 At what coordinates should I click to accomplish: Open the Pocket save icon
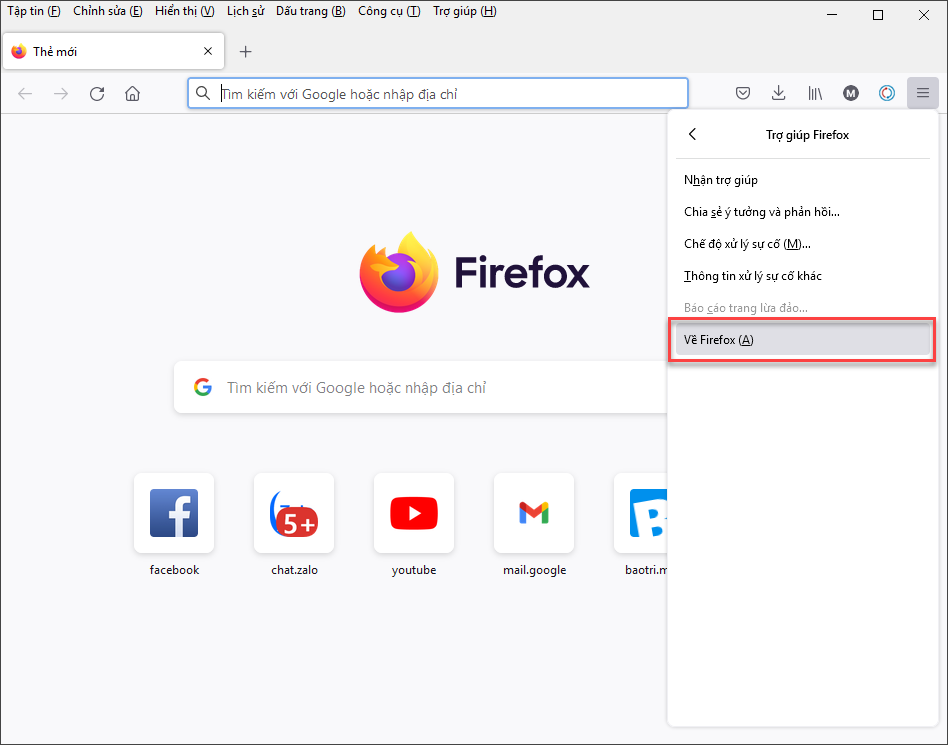743,93
